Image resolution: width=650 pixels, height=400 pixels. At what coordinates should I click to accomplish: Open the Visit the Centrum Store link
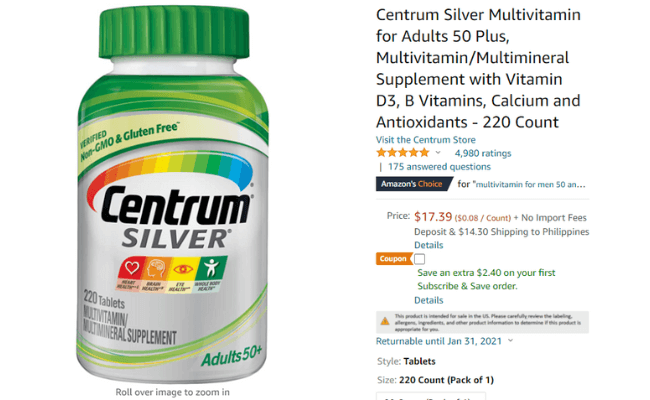click(426, 140)
